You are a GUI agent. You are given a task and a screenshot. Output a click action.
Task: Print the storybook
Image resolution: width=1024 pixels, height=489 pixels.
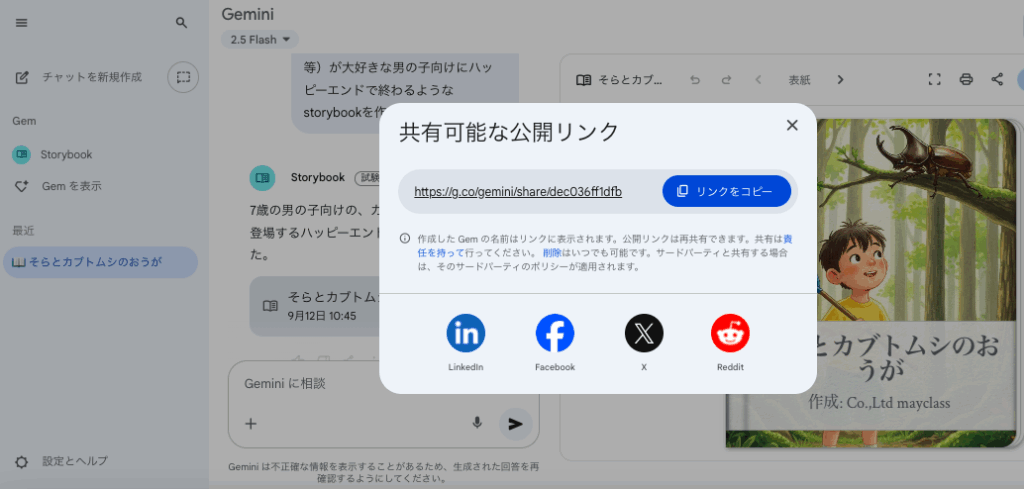(x=966, y=80)
